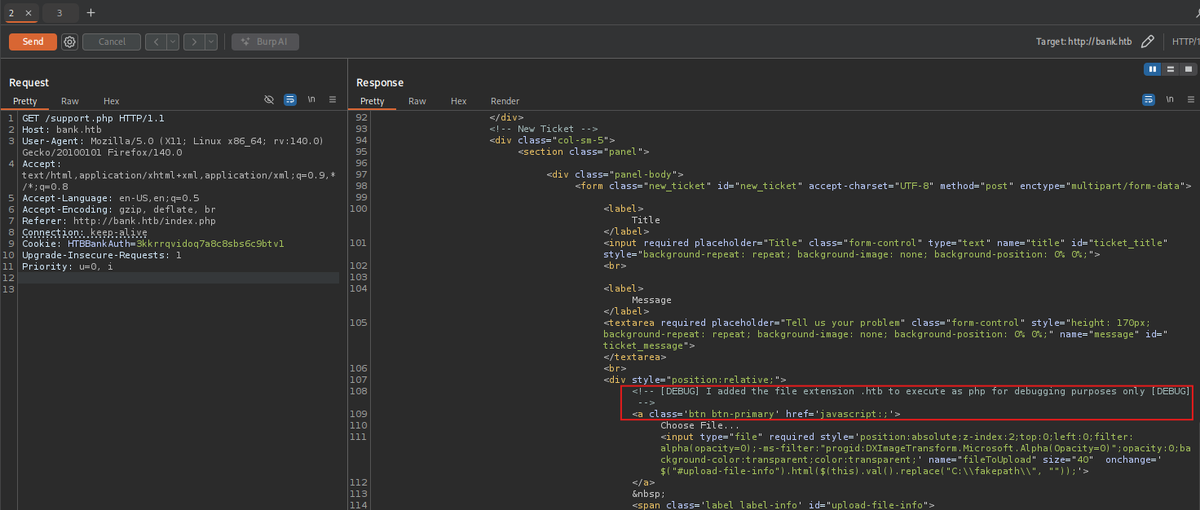Screen dimensions: 1200x510
Task: Click 'Choose File...' text on line 110
Action: tap(700, 425)
